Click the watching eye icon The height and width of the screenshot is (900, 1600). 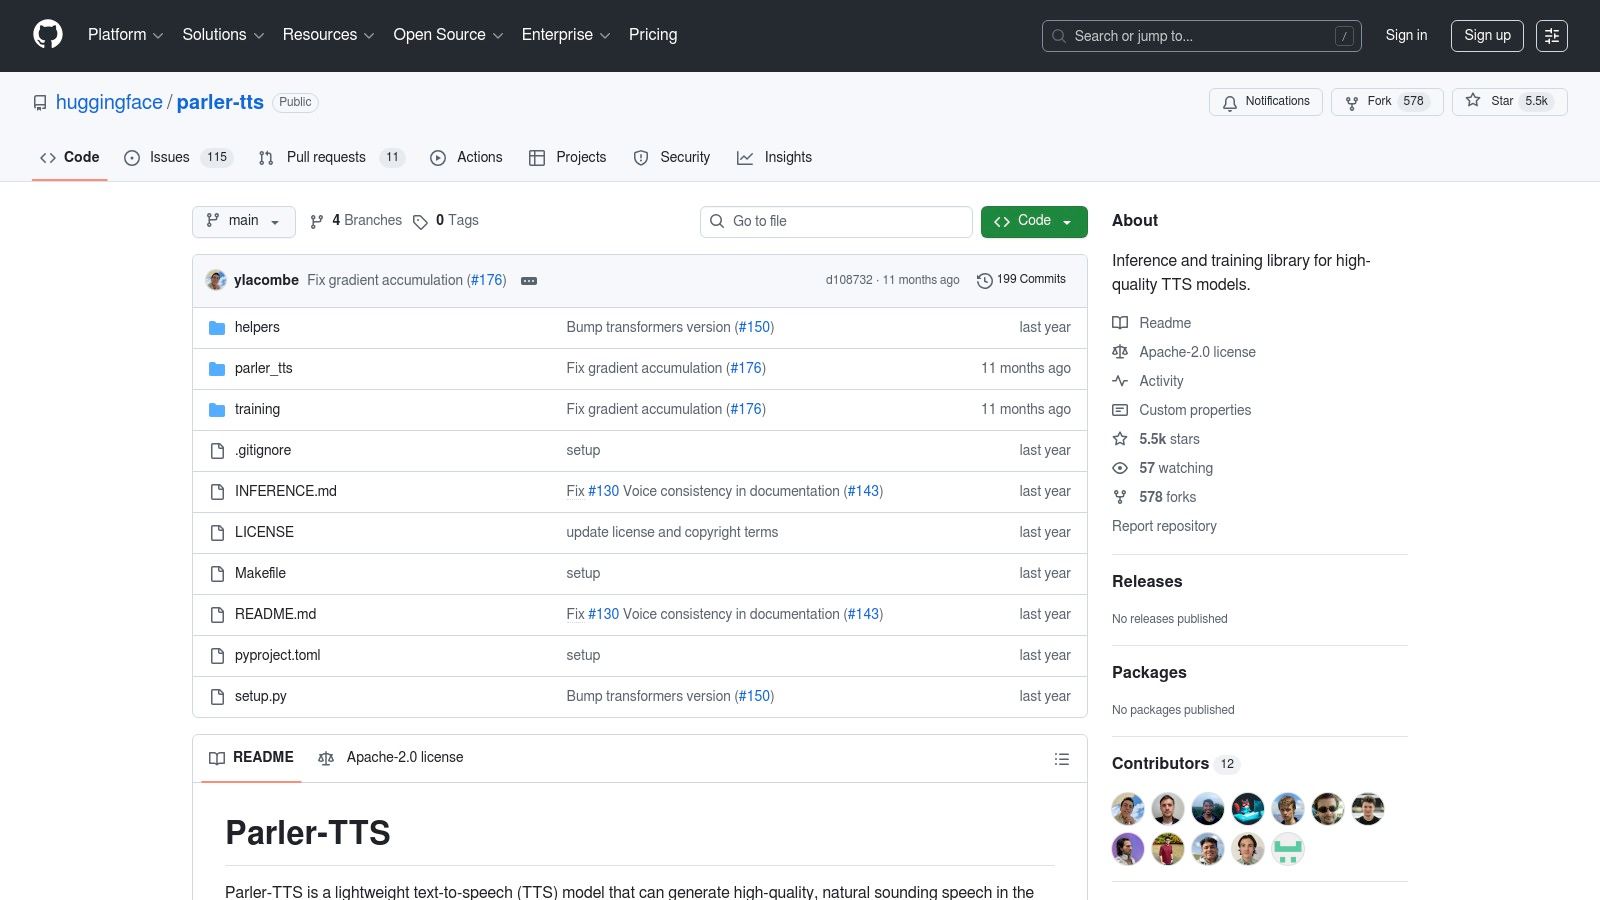pos(1120,468)
